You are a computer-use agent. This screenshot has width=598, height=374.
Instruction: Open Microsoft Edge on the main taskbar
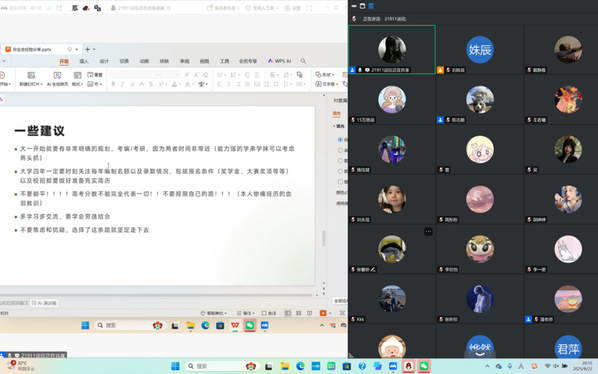[300, 366]
